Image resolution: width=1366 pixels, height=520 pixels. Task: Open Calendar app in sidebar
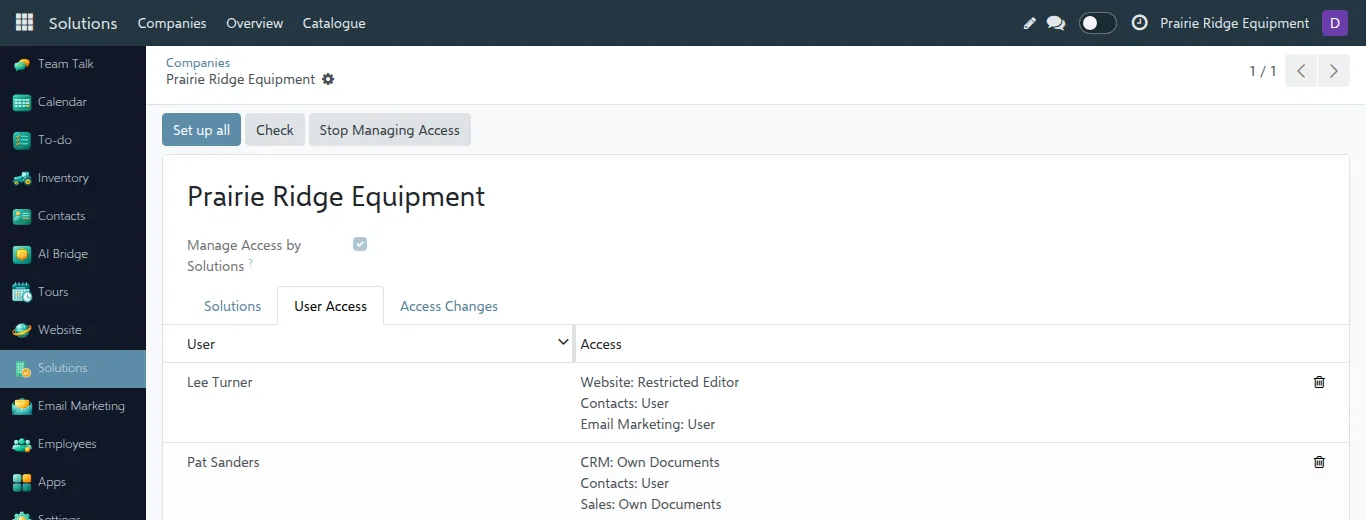pos(73,102)
